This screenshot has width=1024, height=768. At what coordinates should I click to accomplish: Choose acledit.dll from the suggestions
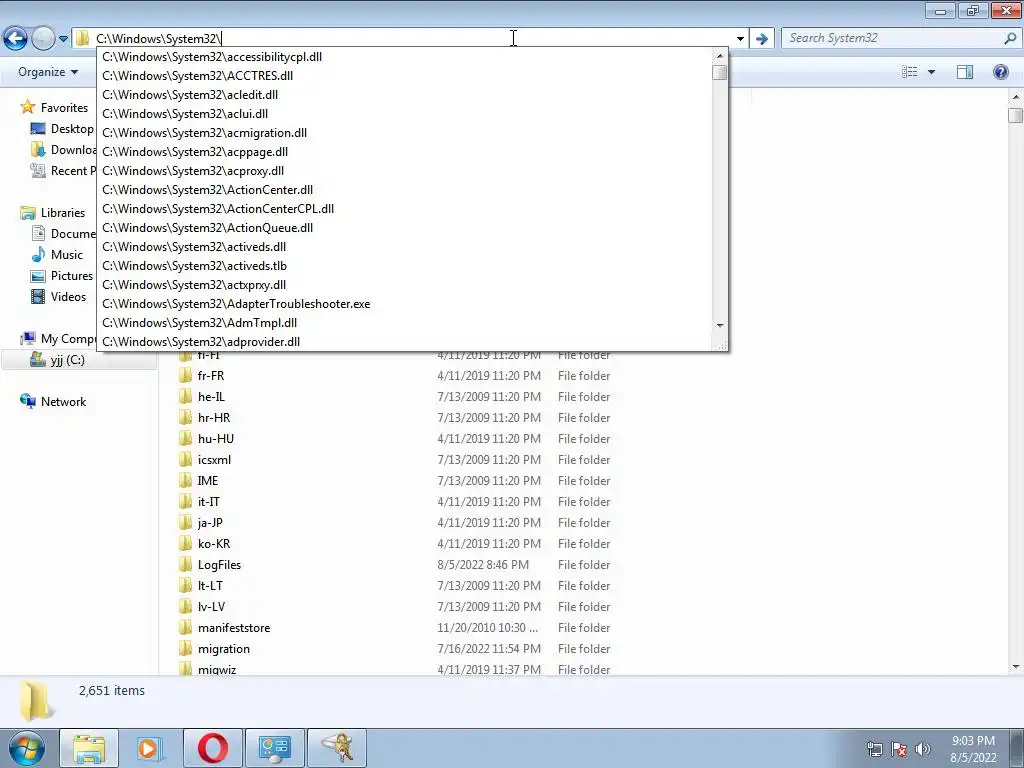coord(405,95)
